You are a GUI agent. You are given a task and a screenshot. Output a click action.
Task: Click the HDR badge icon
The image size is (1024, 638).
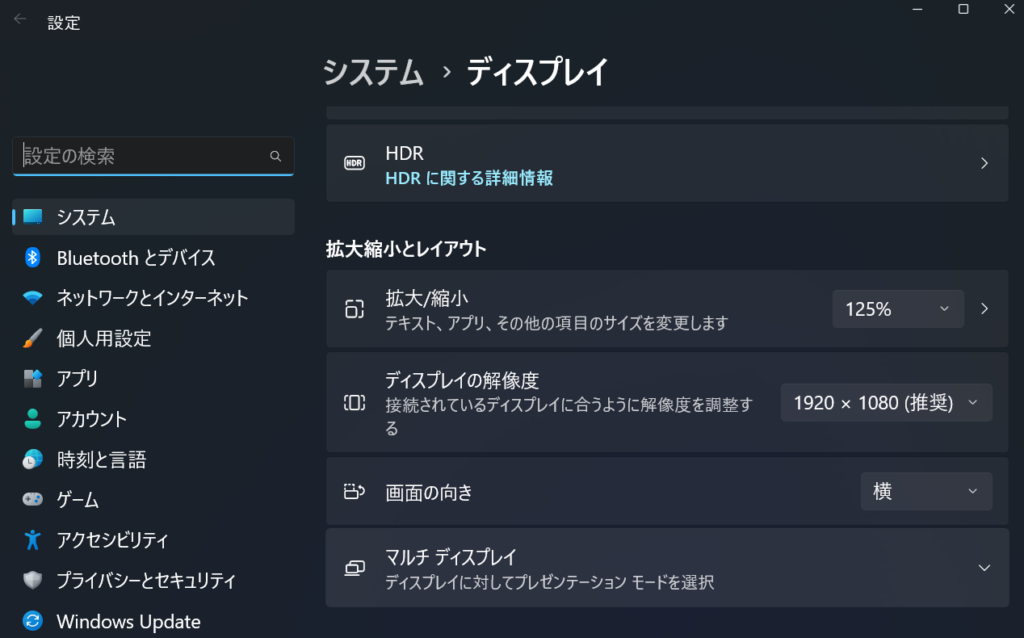(355, 163)
